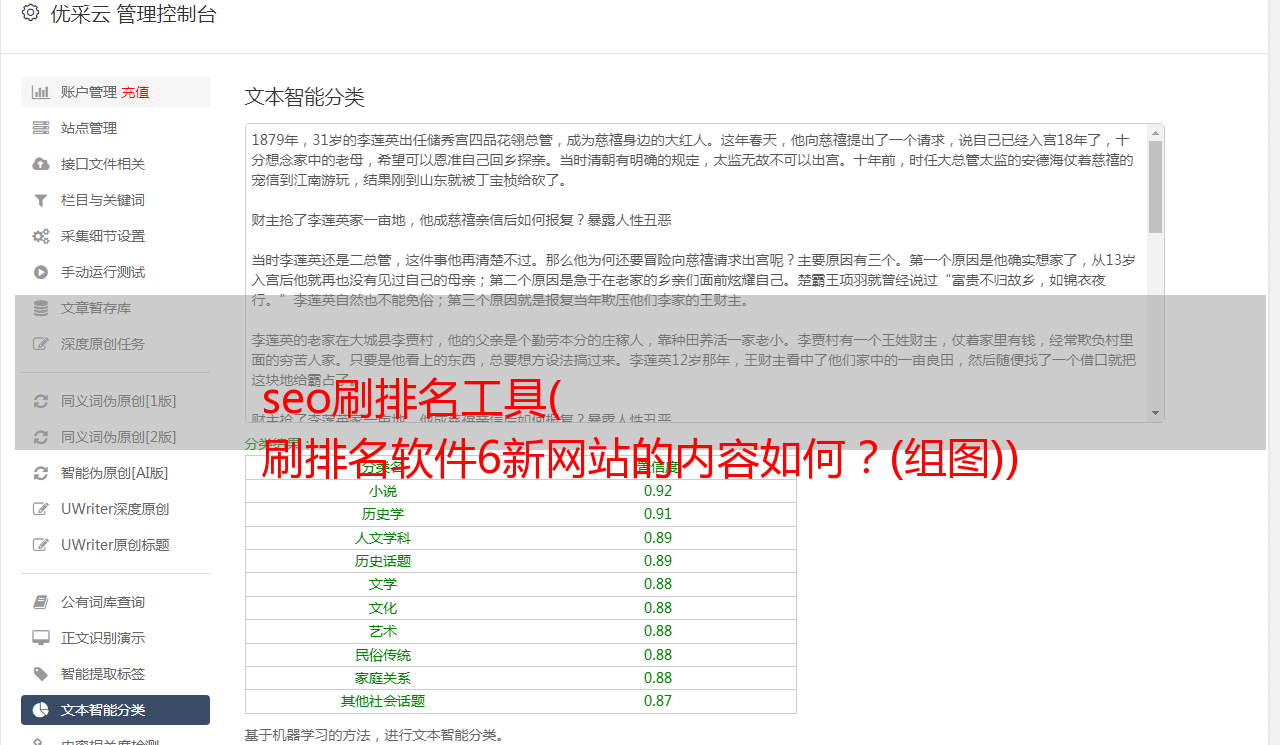Click the red 充值 recharge link
This screenshot has height=745, width=1280.
click(x=135, y=92)
